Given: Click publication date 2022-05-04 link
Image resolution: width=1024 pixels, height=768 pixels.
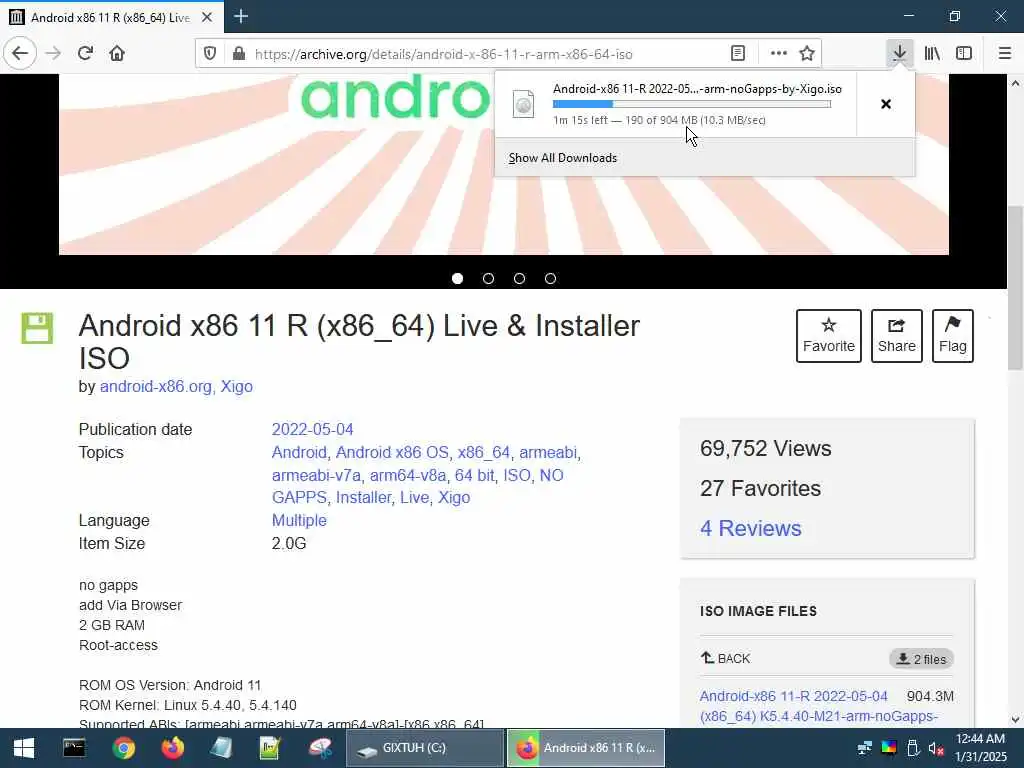Looking at the screenshot, I should coord(312,430).
